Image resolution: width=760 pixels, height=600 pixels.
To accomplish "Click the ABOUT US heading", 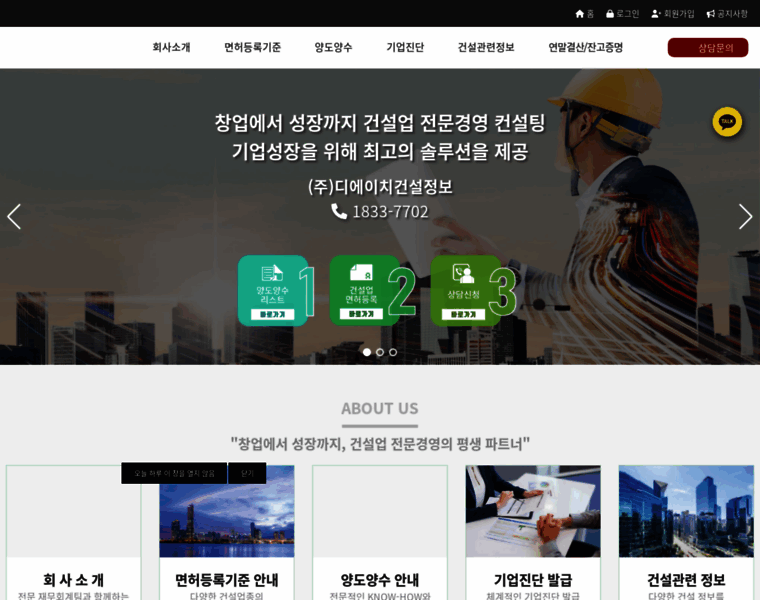I will [x=380, y=409].
